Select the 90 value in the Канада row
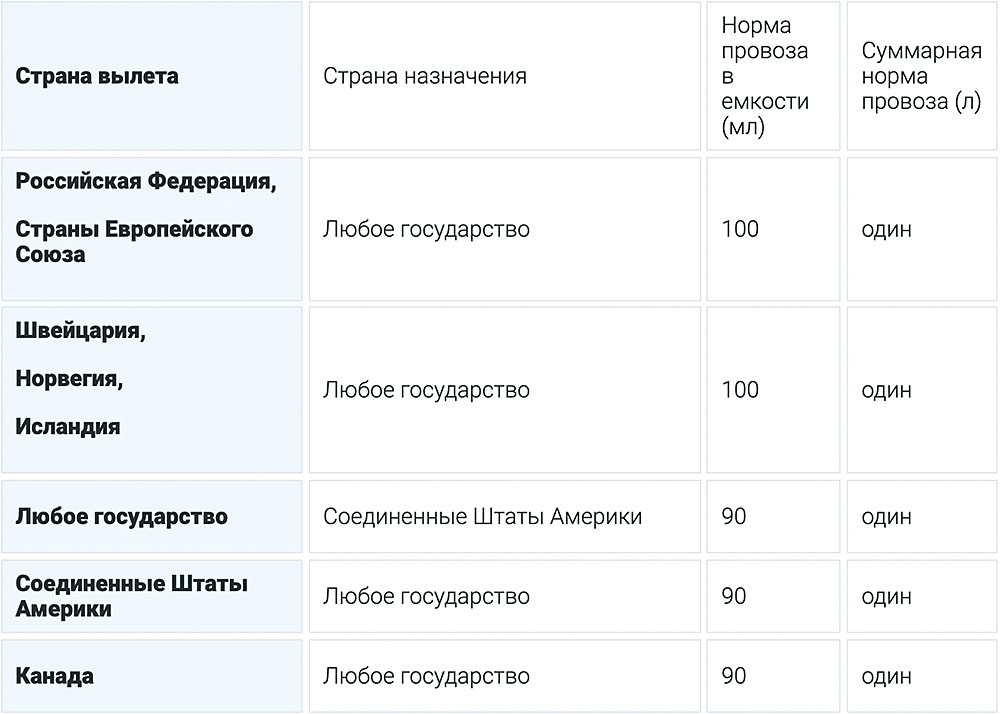1000x714 pixels. 734,676
